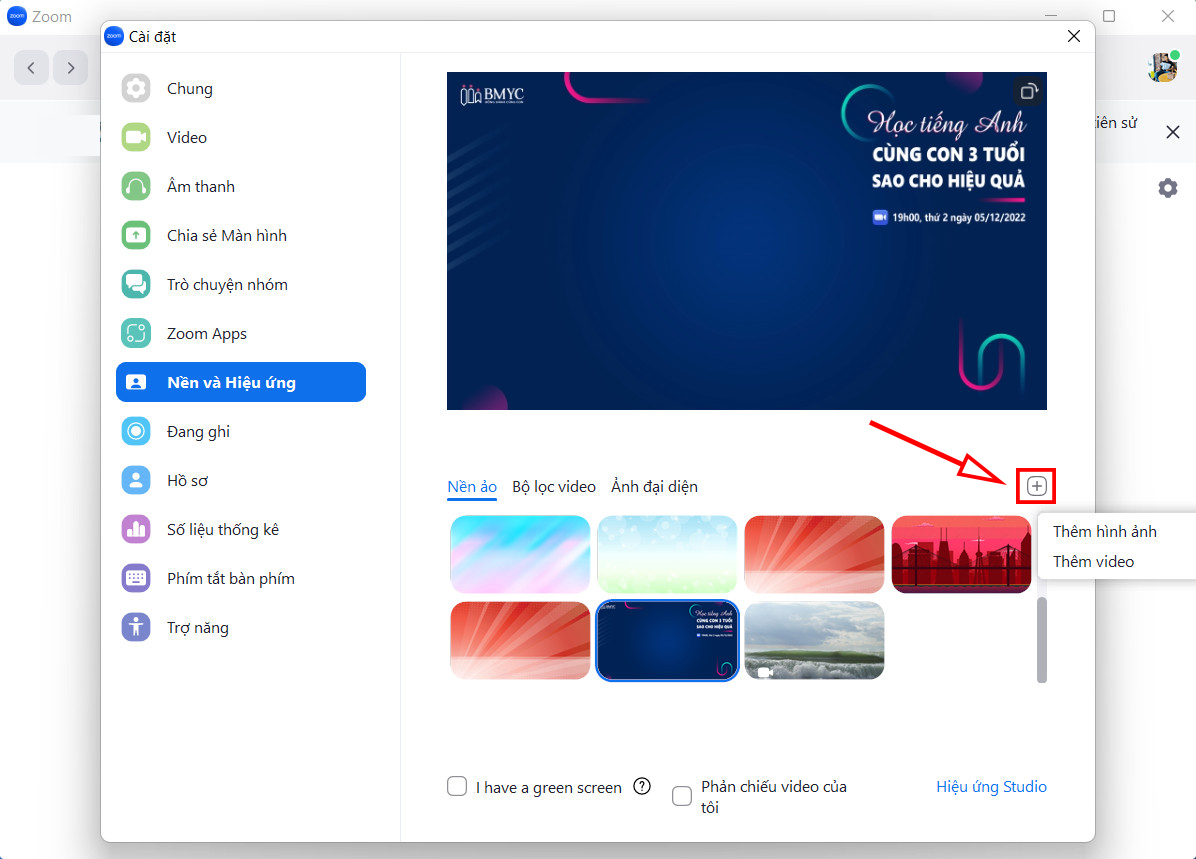This screenshot has width=1196, height=859.
Task: Open the Phím tắt bàn phím keyboard icon
Action: click(136, 578)
